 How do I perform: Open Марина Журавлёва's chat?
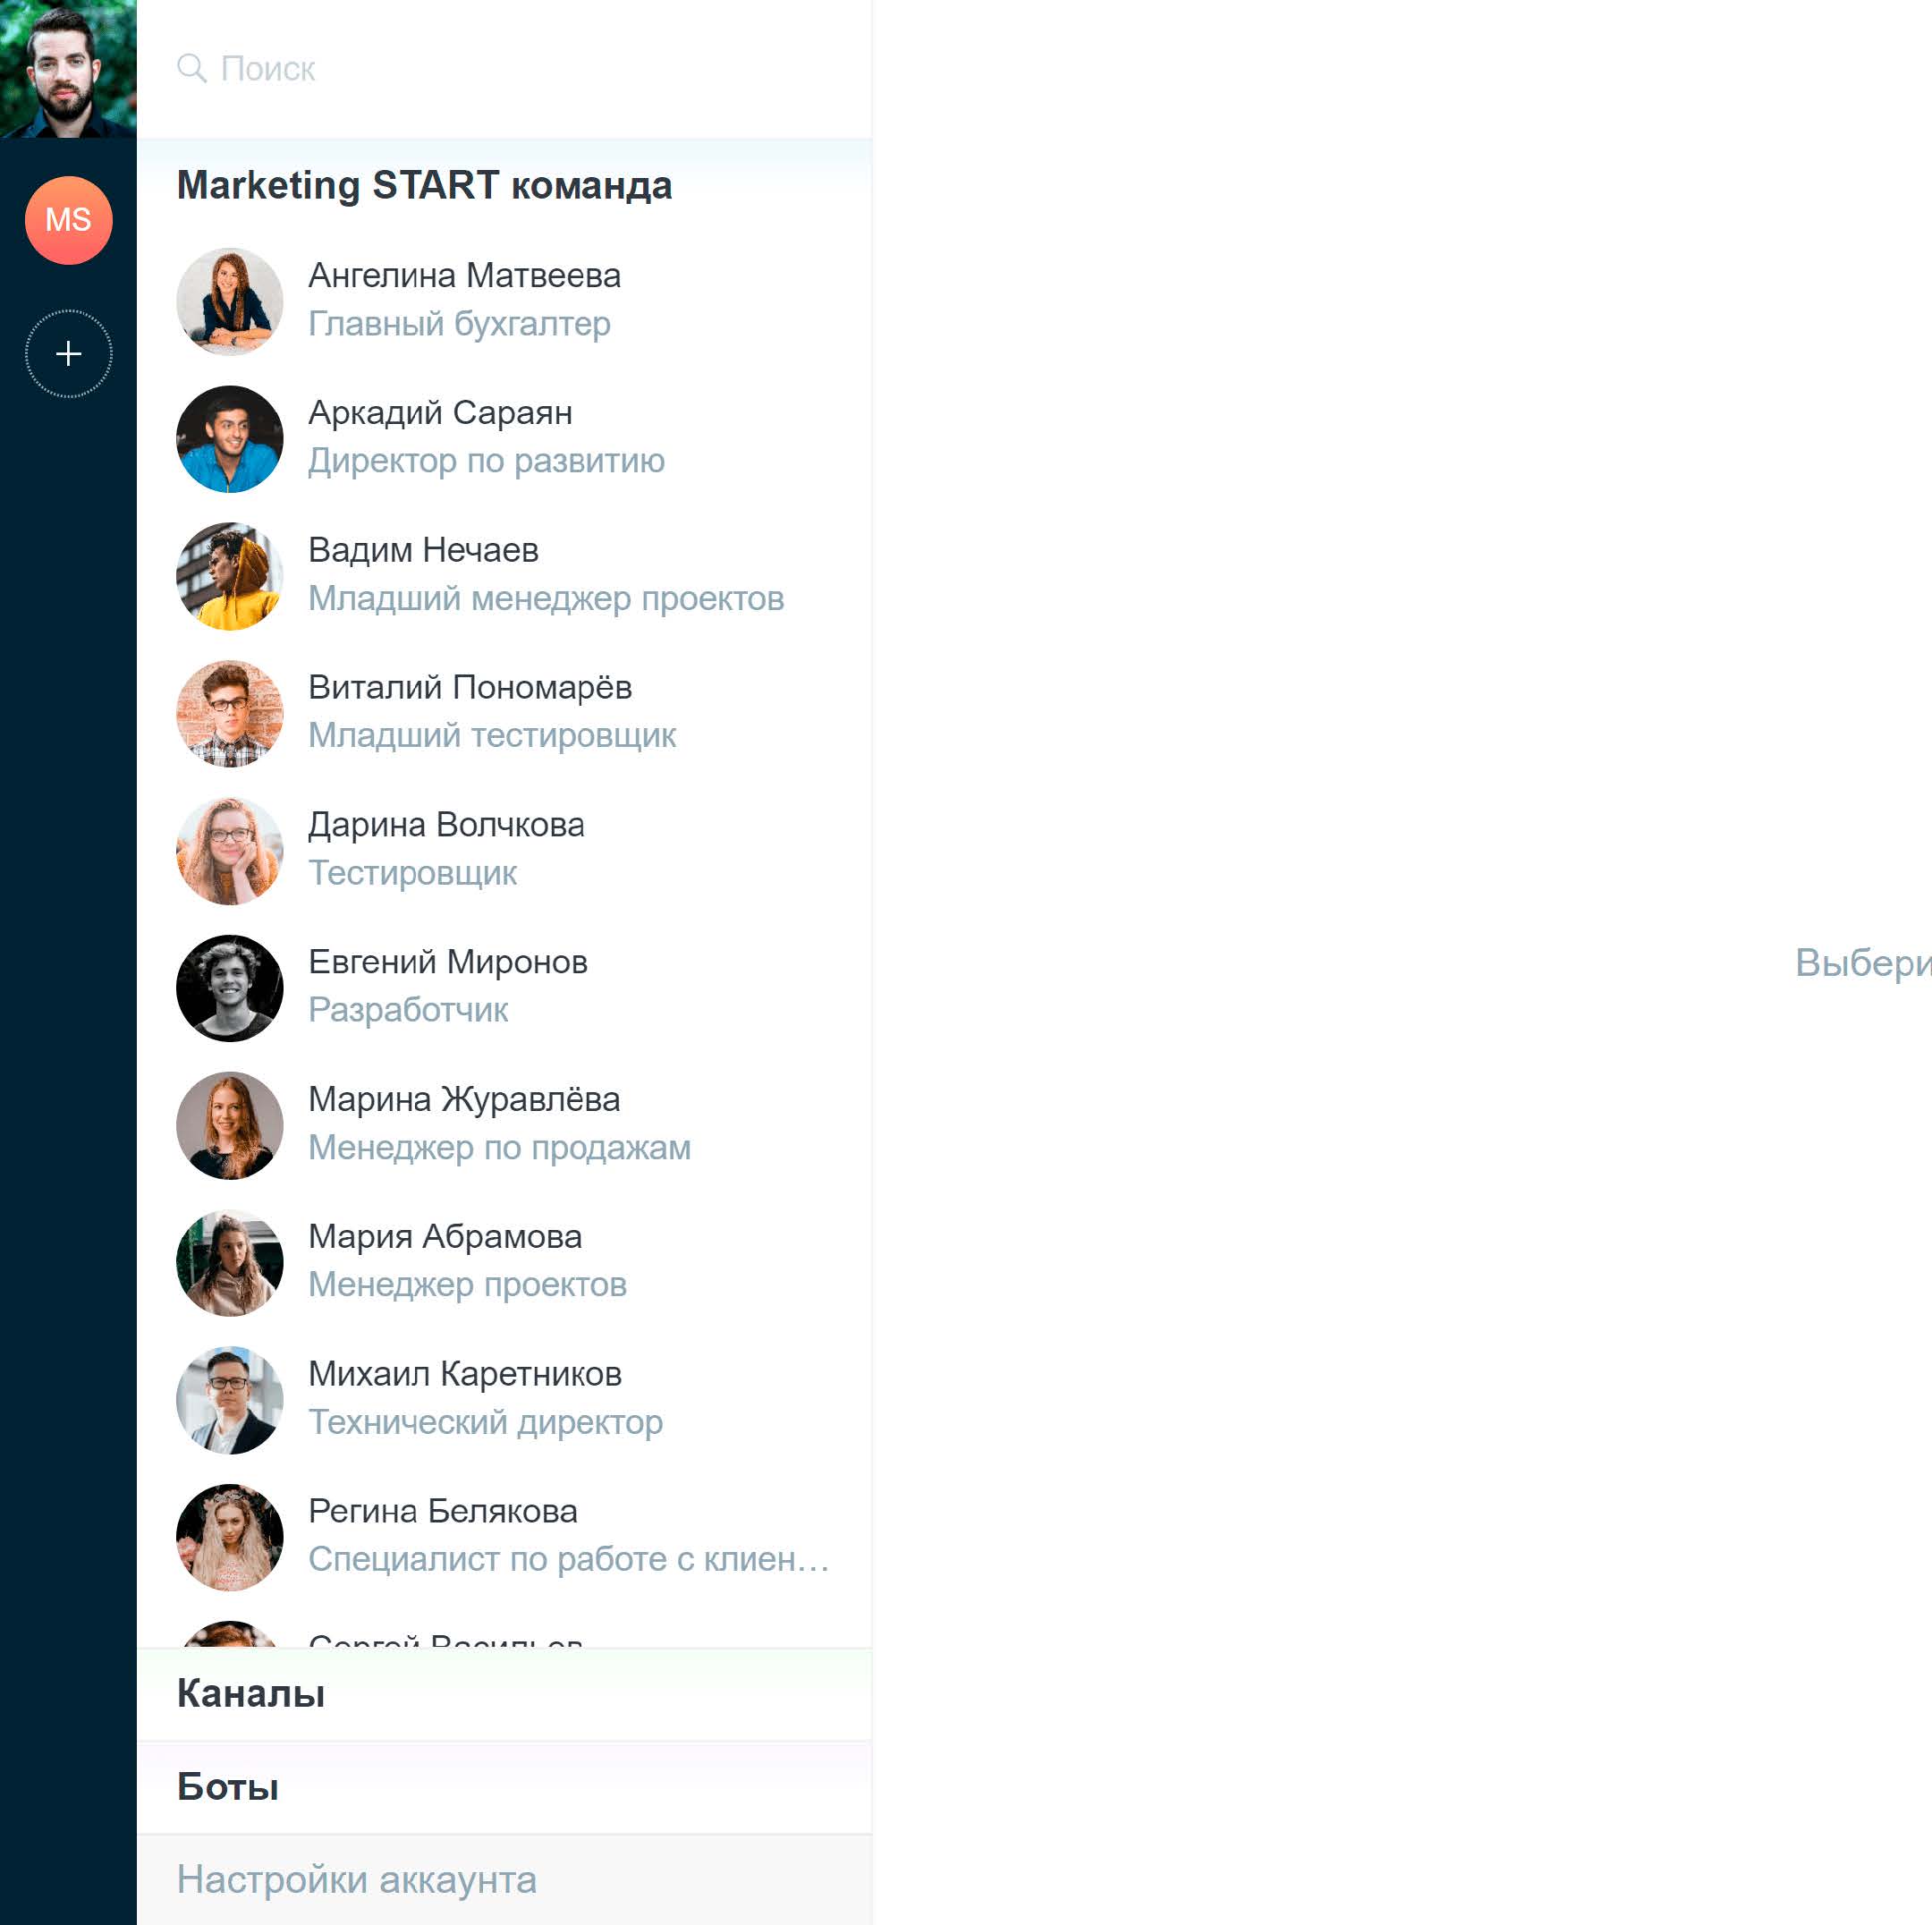point(504,1124)
